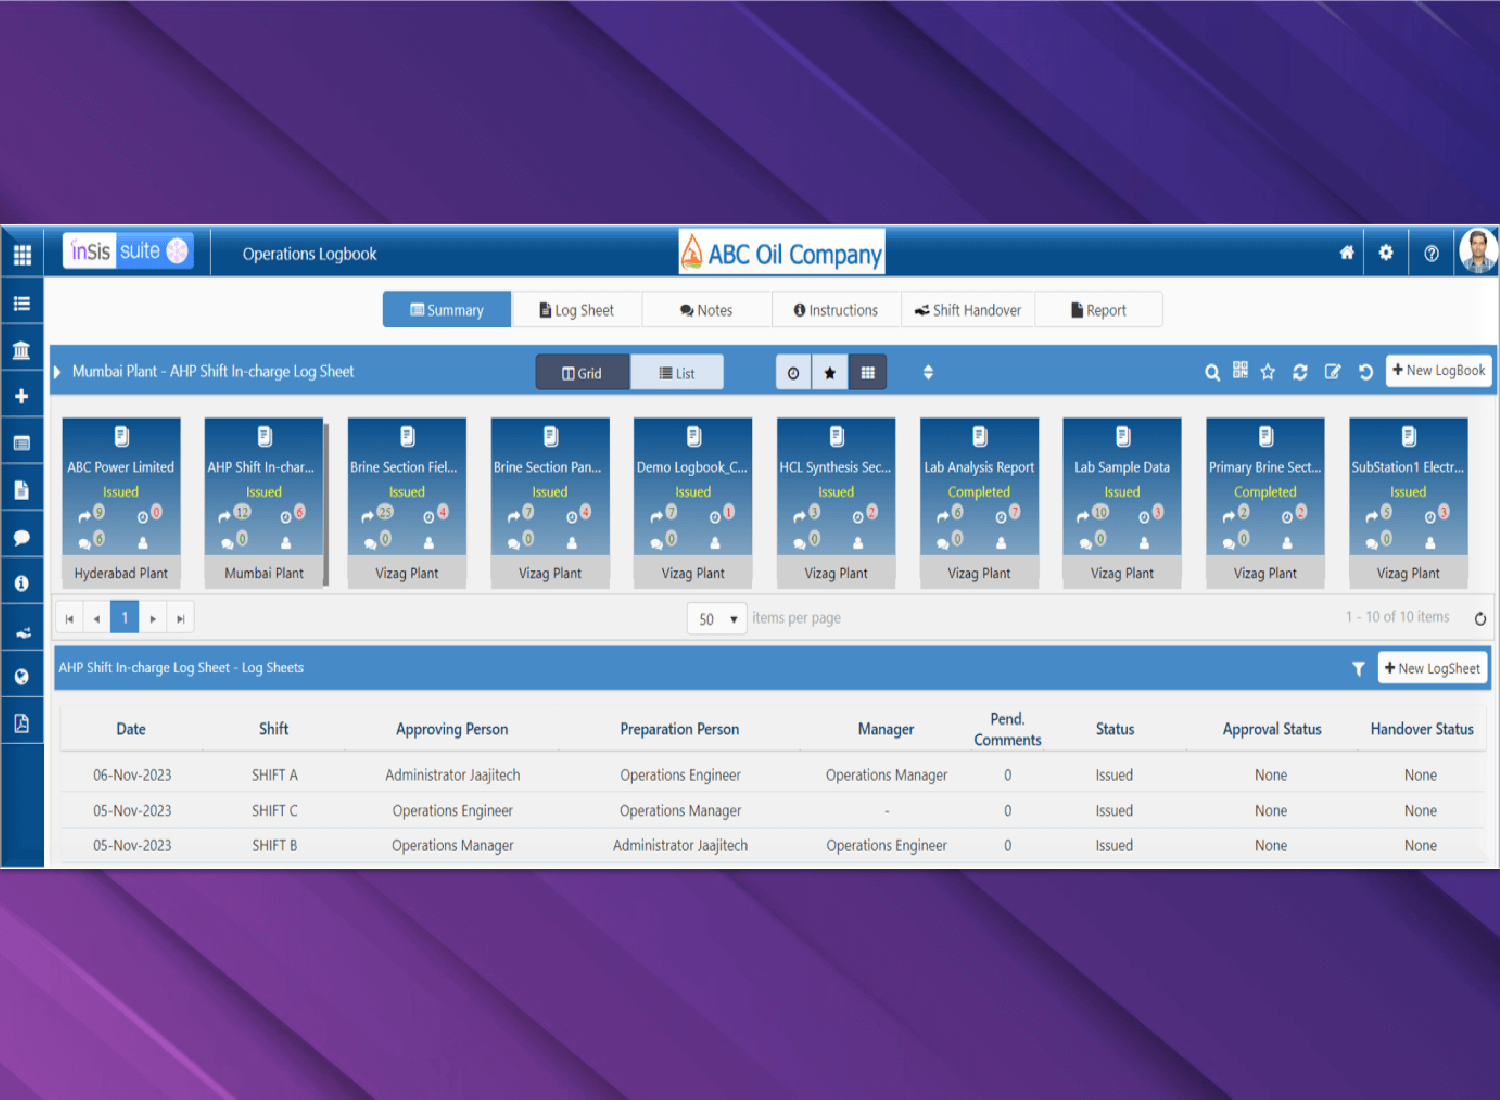Open the help question mark icon
The width and height of the screenshot is (1500, 1100).
[1431, 253]
